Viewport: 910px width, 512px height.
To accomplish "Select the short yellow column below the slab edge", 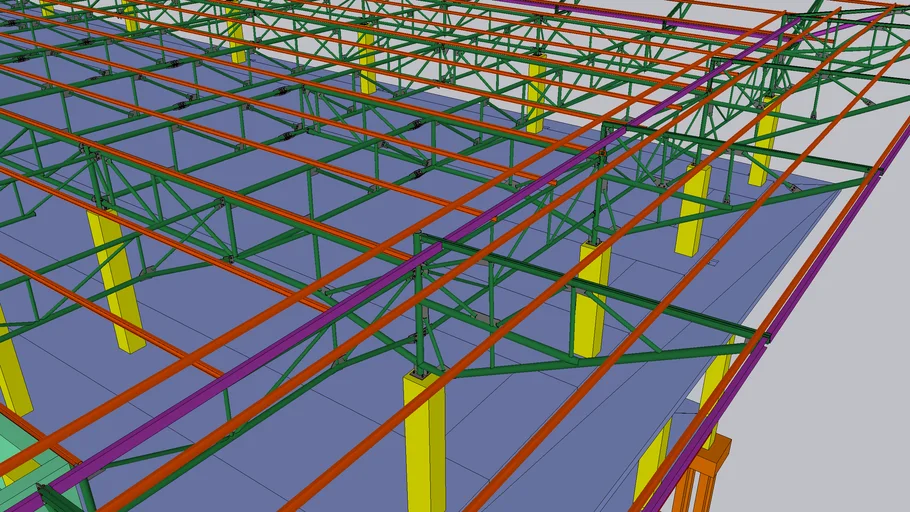I will 651,460.
